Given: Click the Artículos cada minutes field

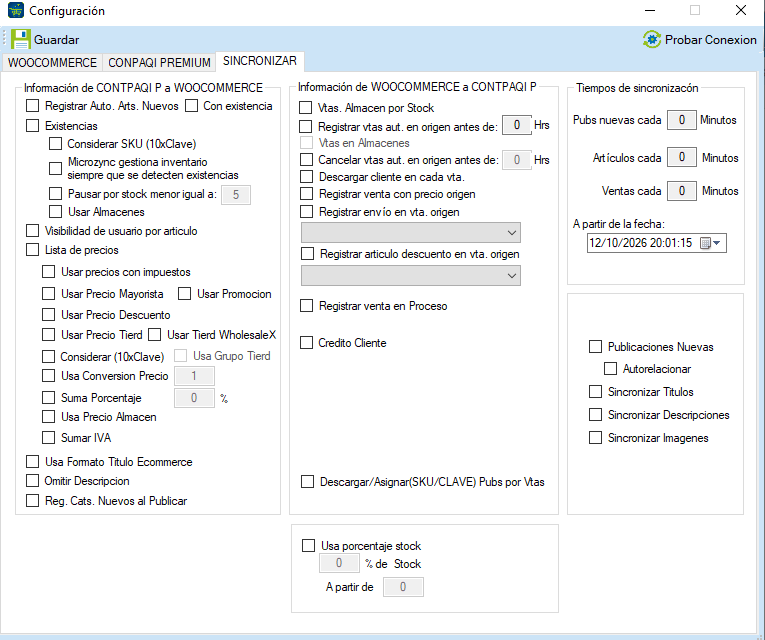Looking at the screenshot, I should click(681, 157).
